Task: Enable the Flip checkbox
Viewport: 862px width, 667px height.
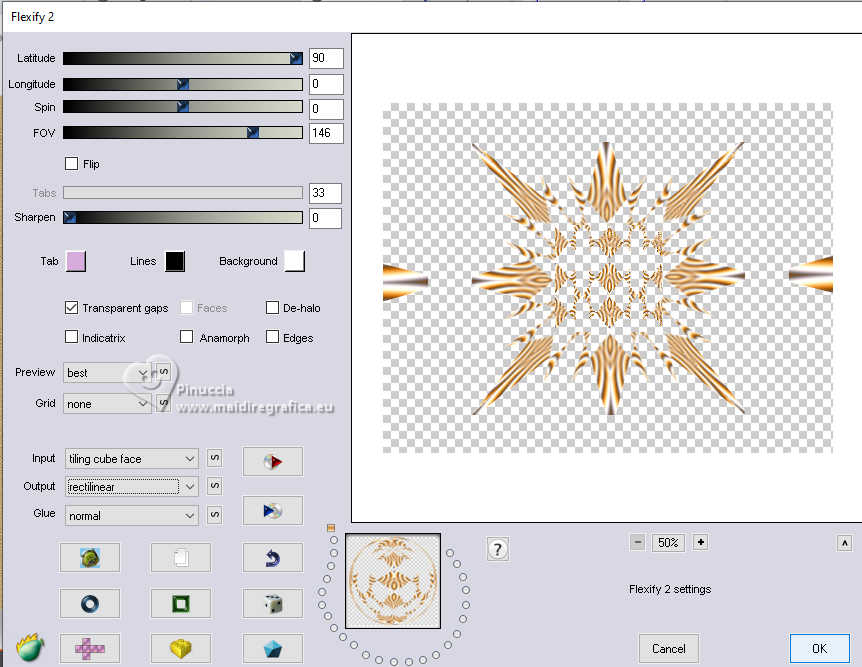Action: [71, 163]
